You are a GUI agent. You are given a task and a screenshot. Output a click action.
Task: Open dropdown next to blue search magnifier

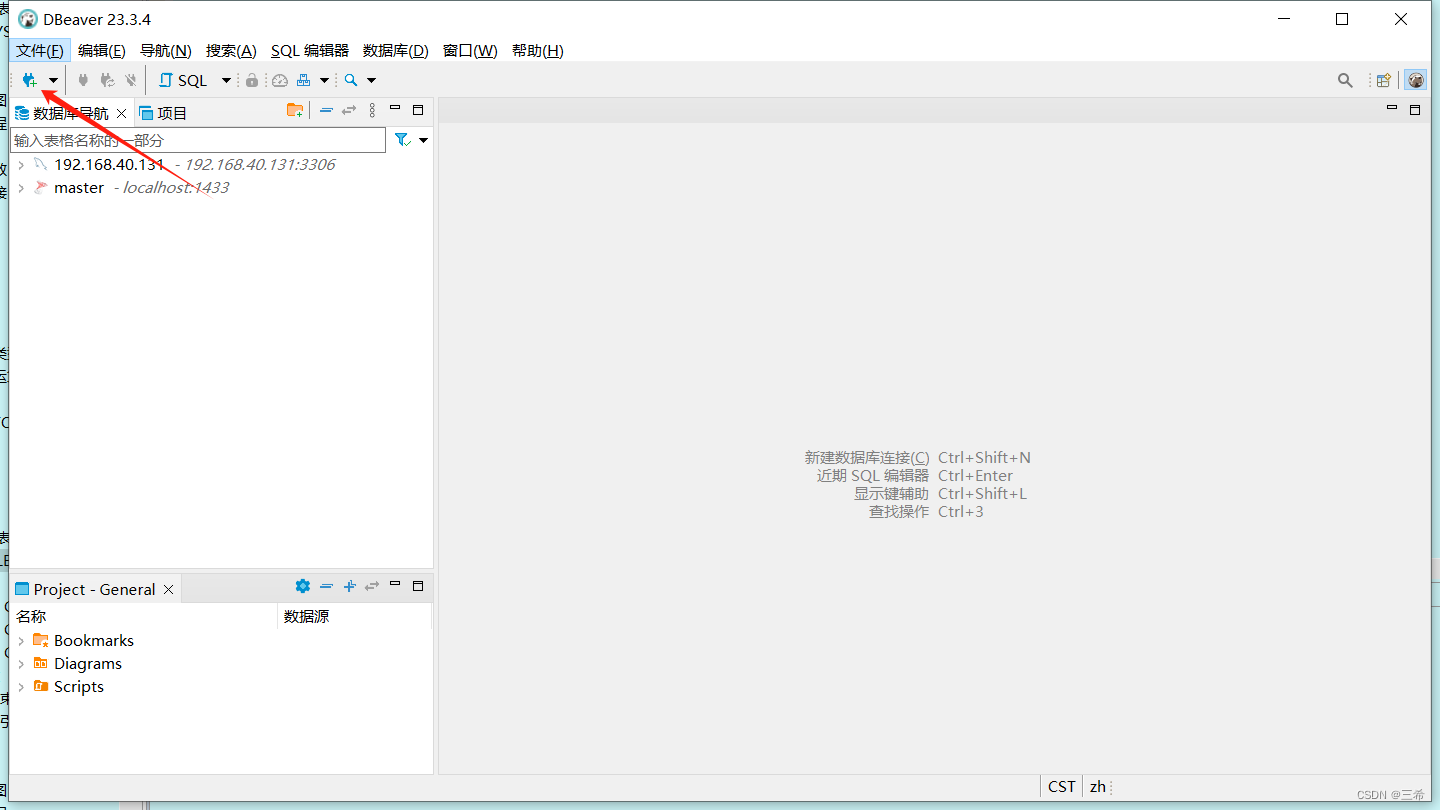click(371, 81)
